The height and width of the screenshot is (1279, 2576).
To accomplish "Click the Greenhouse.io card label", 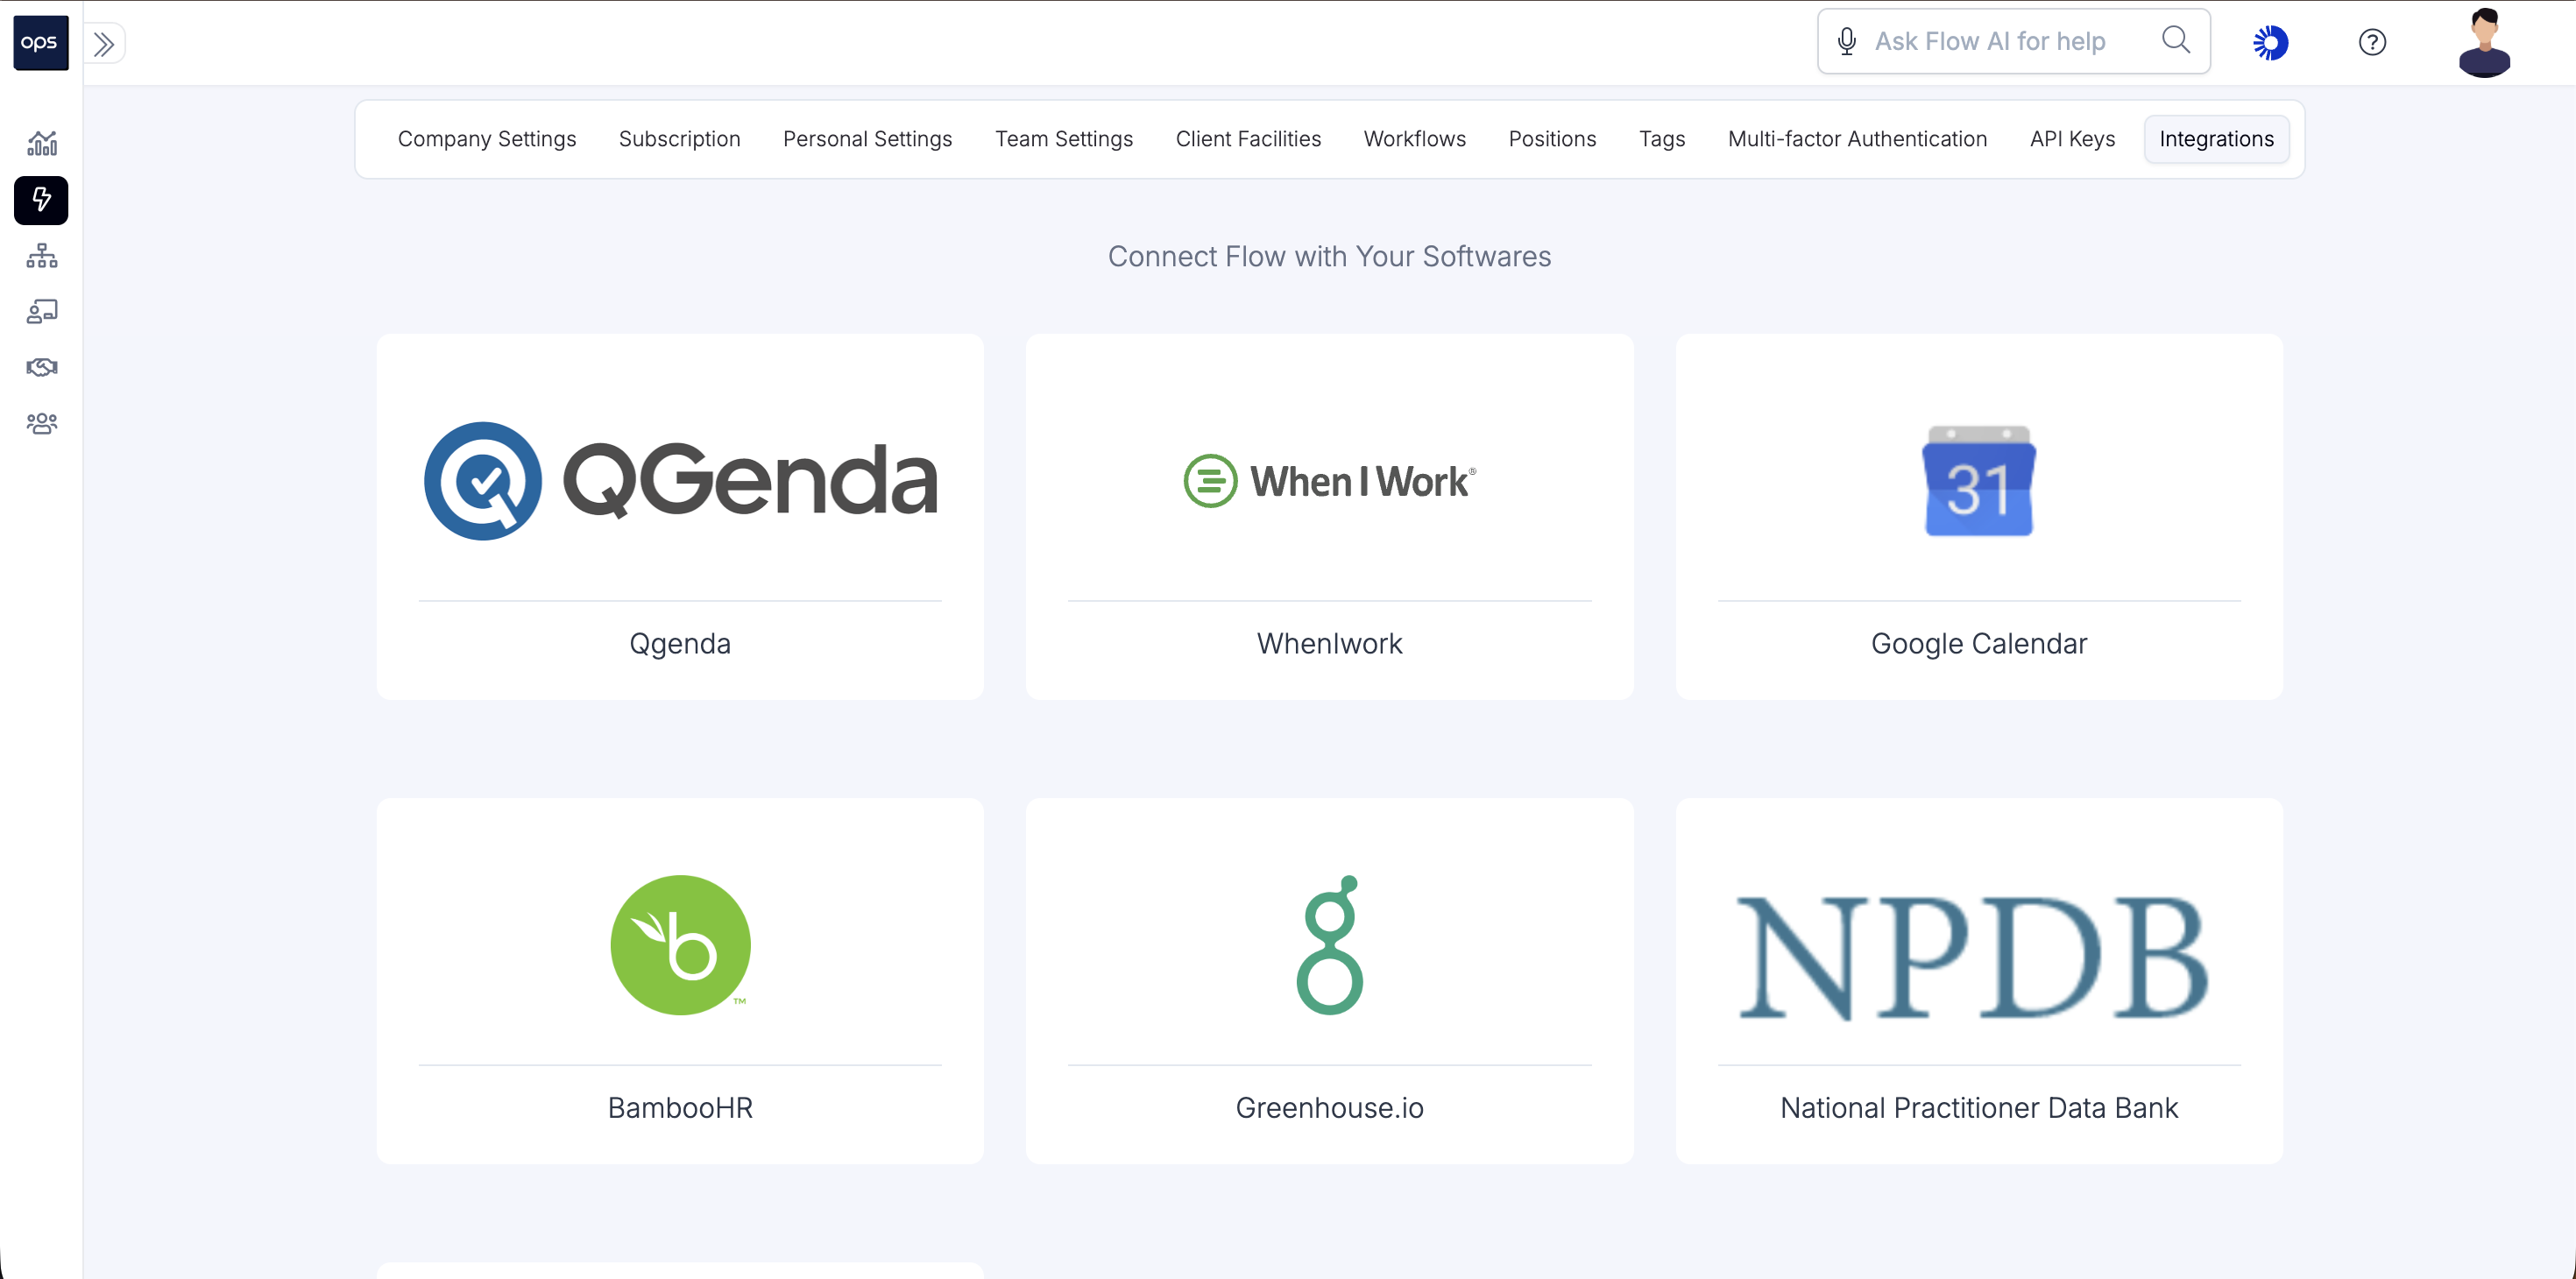I will point(1329,1107).
